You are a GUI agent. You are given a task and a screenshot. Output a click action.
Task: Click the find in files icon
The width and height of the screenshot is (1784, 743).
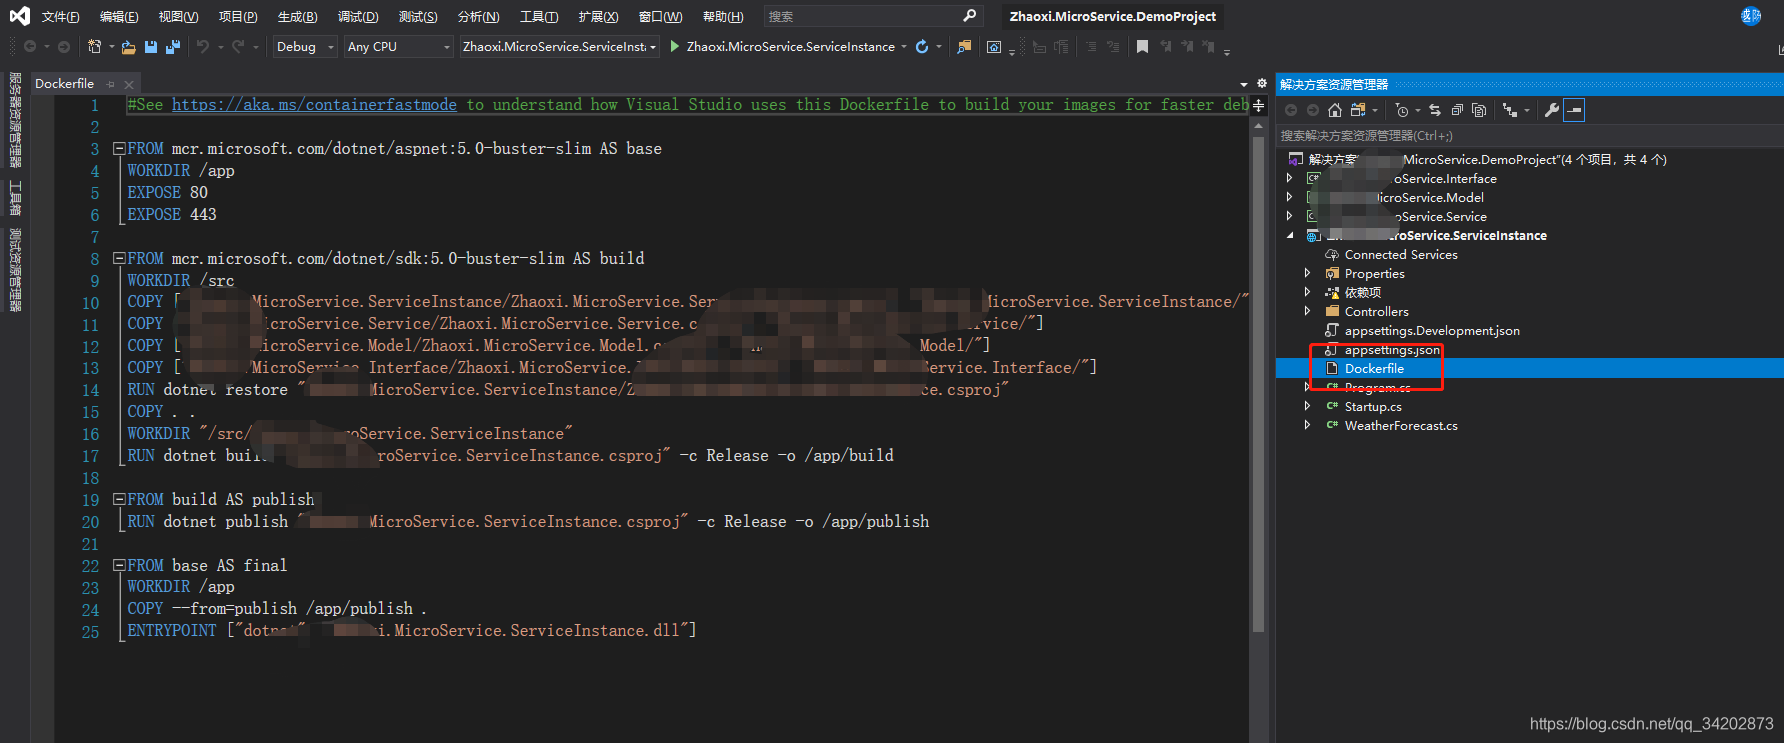(964, 47)
